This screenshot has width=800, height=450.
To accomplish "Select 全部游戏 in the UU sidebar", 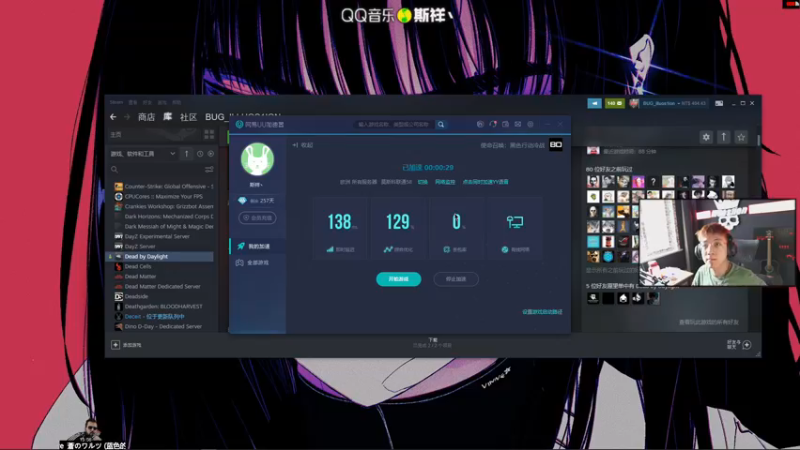I will 258,263.
